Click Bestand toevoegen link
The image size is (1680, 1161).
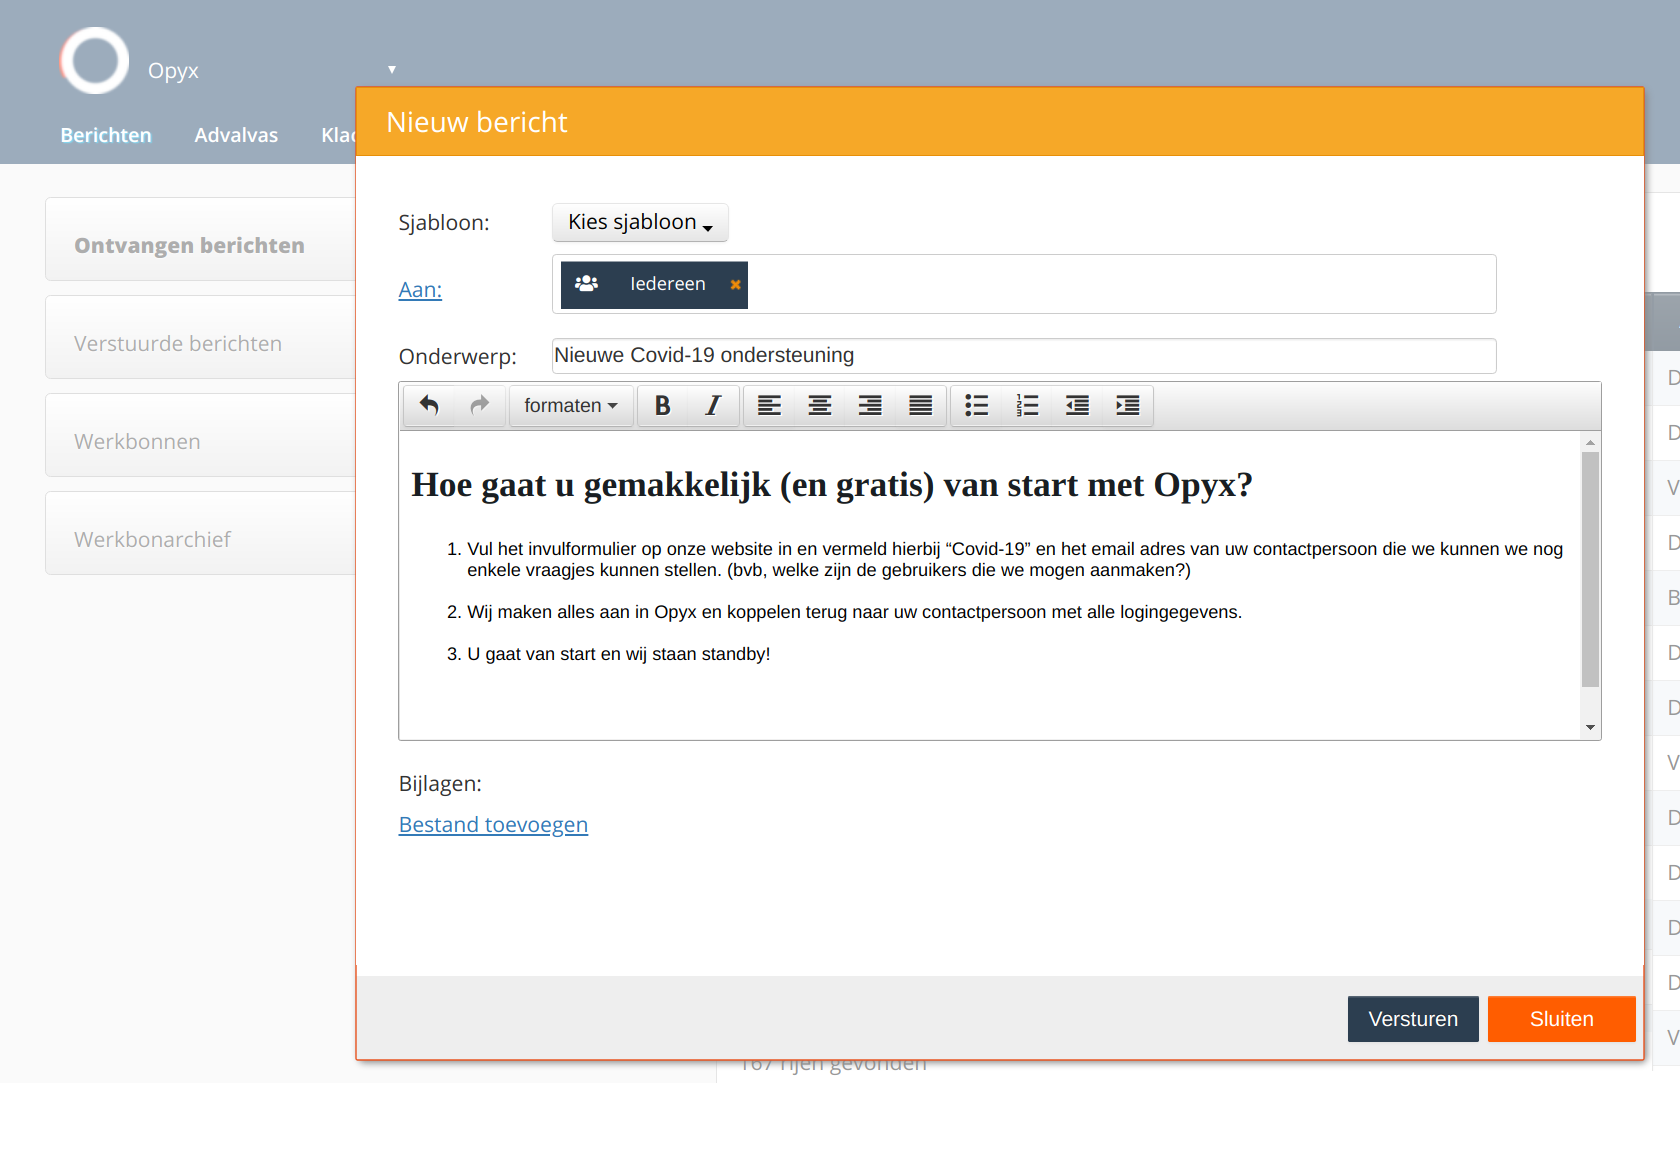point(493,825)
